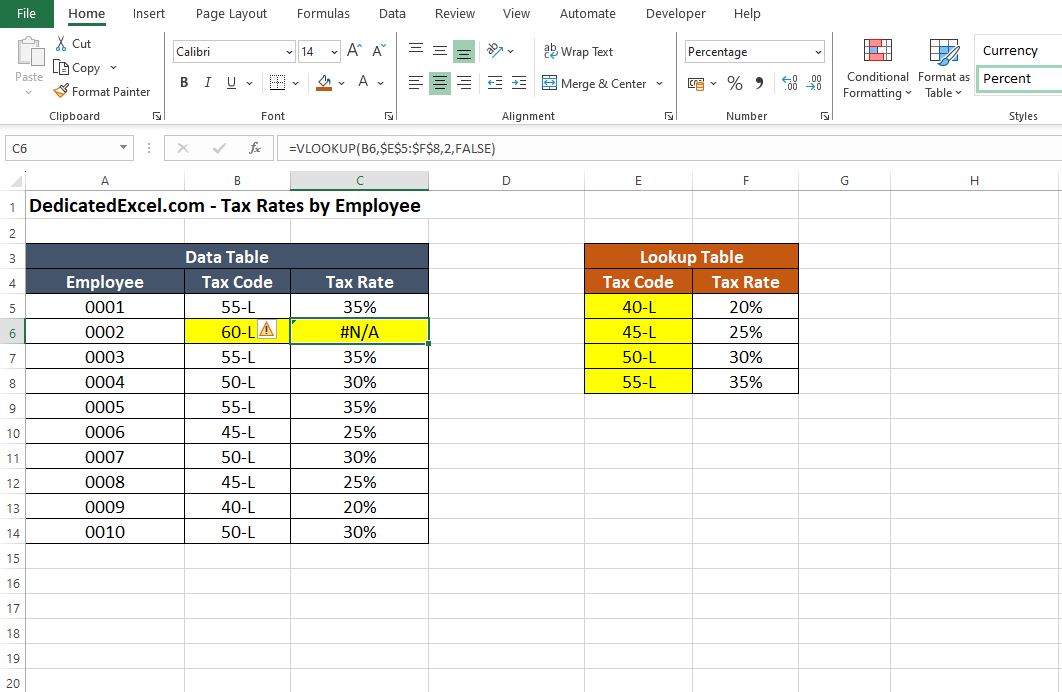This screenshot has height=692, width=1062.
Task: Apply Percent Style from the Number group
Action: click(734, 84)
